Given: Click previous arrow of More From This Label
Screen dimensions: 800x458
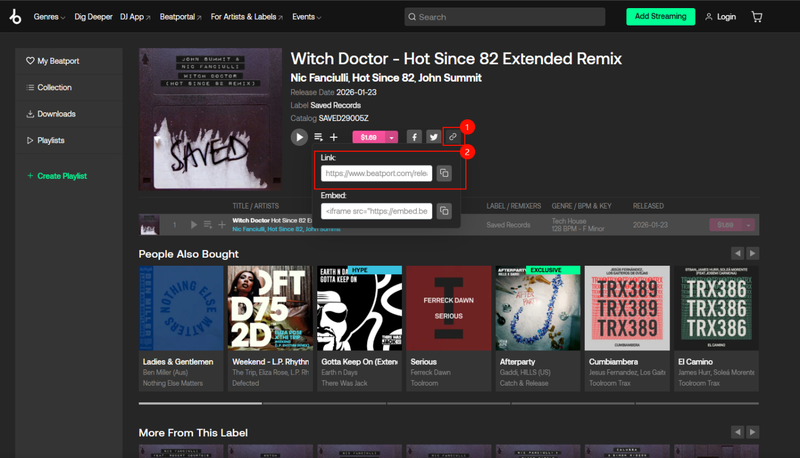Looking at the screenshot, I should click(x=737, y=432).
